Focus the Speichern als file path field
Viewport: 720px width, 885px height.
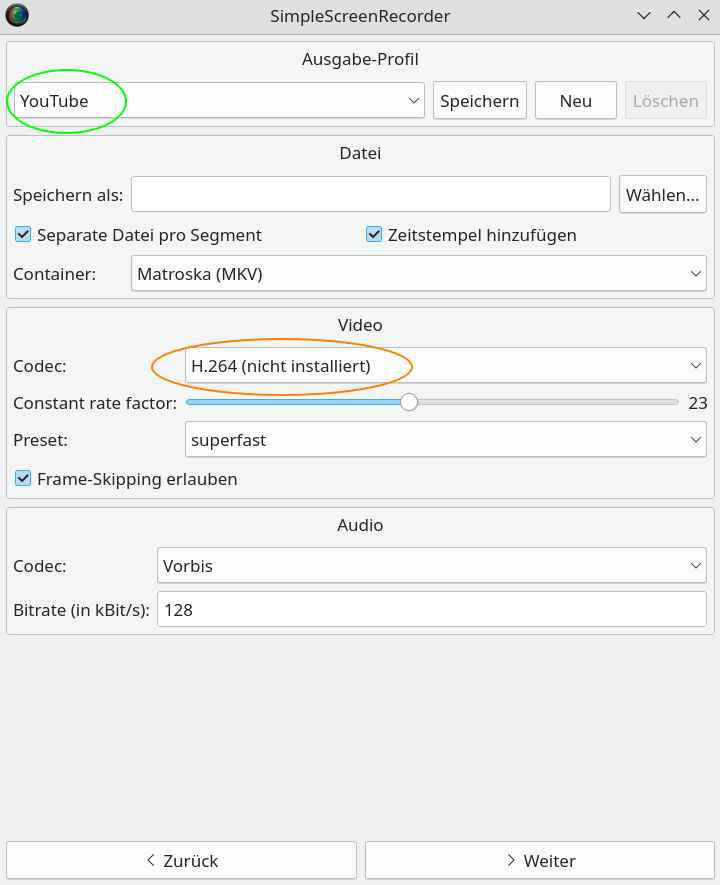(371, 194)
